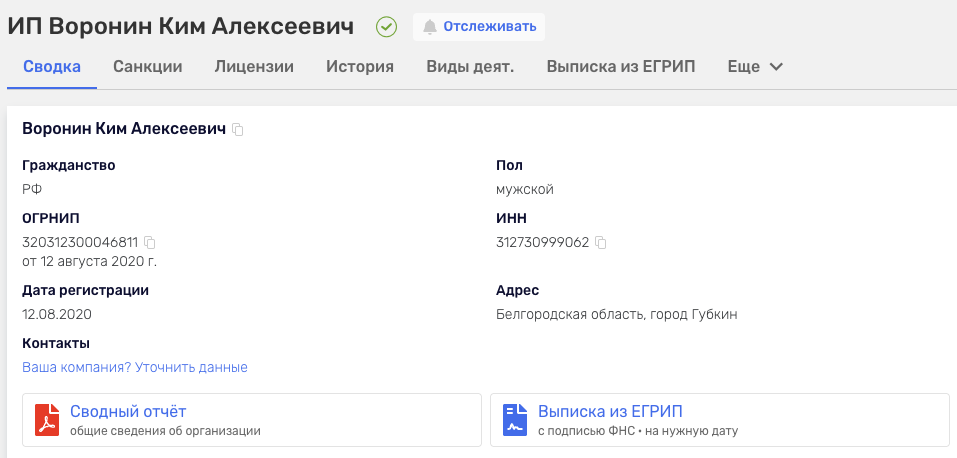Open the Санкции tab
Screen dimensions: 957x458
pyautogui.click(x=148, y=67)
